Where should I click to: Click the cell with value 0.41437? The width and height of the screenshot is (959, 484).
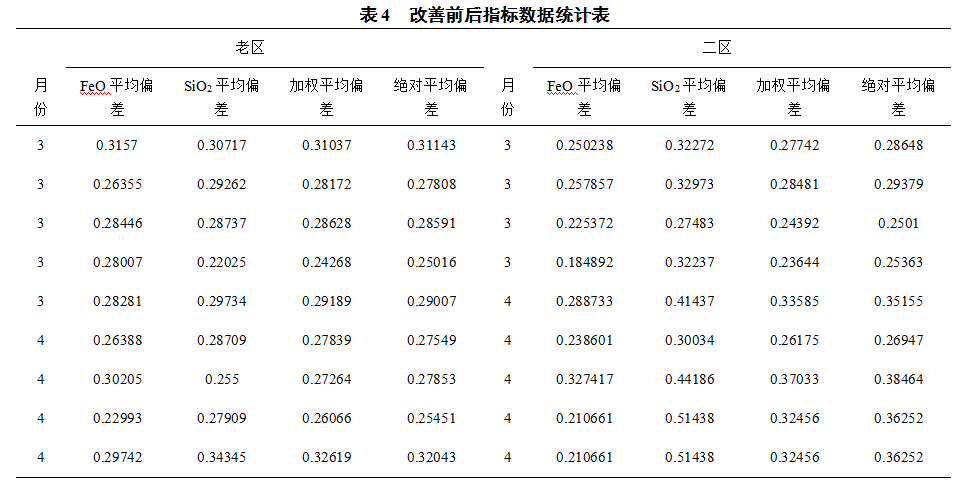click(689, 302)
